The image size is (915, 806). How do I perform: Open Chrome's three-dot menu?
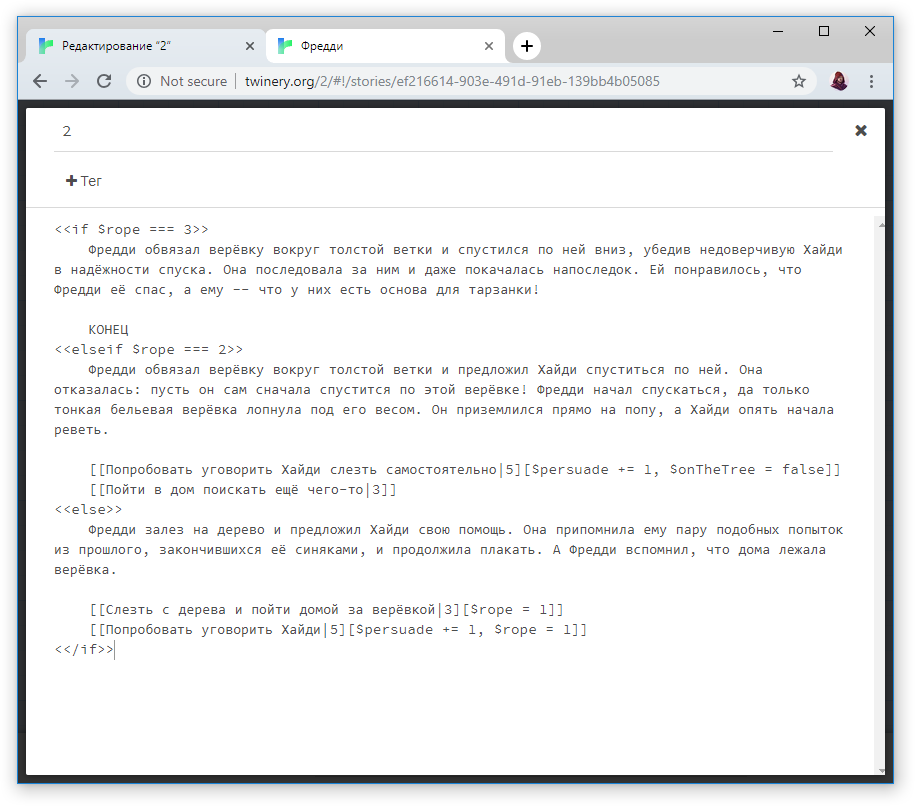tap(871, 81)
